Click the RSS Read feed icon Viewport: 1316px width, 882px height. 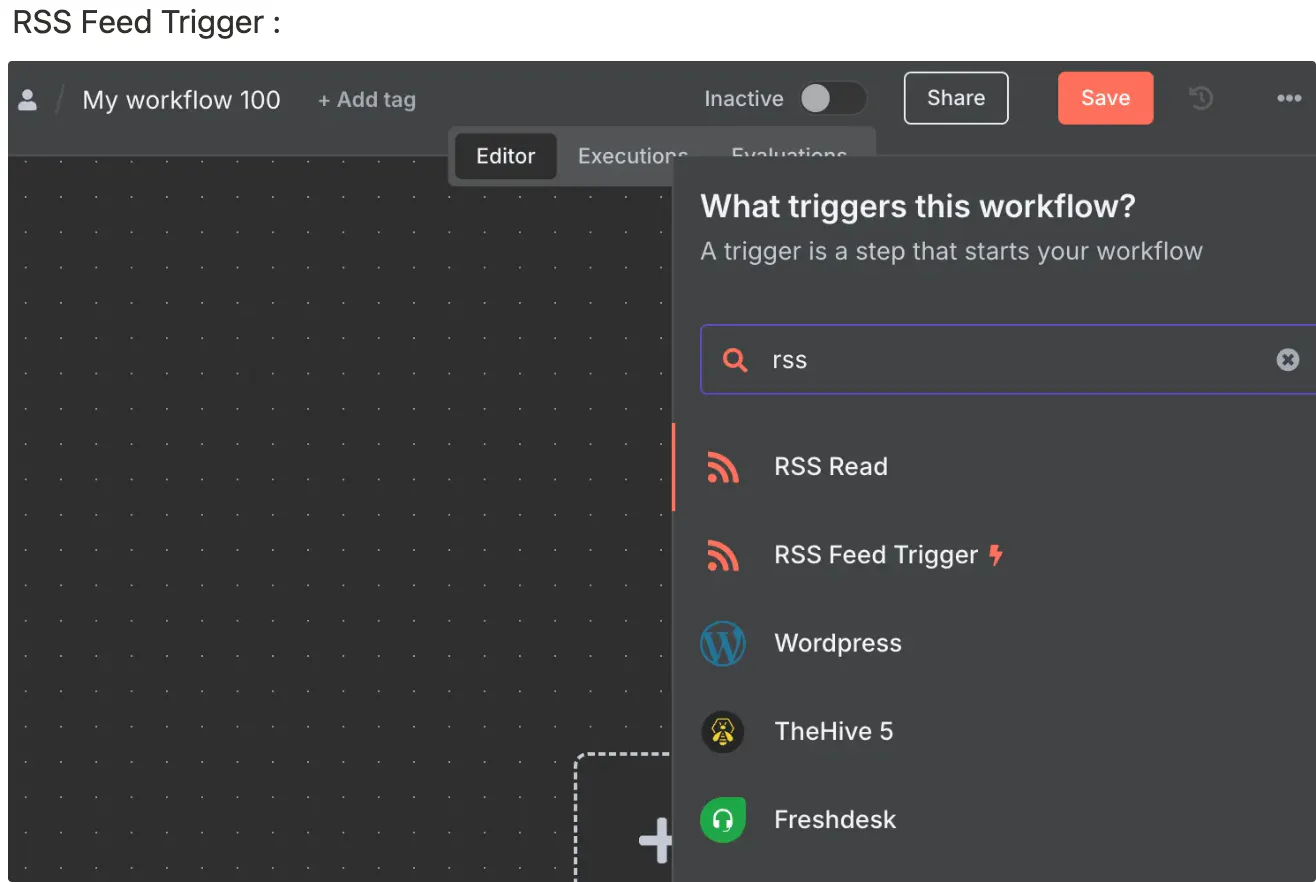[723, 467]
